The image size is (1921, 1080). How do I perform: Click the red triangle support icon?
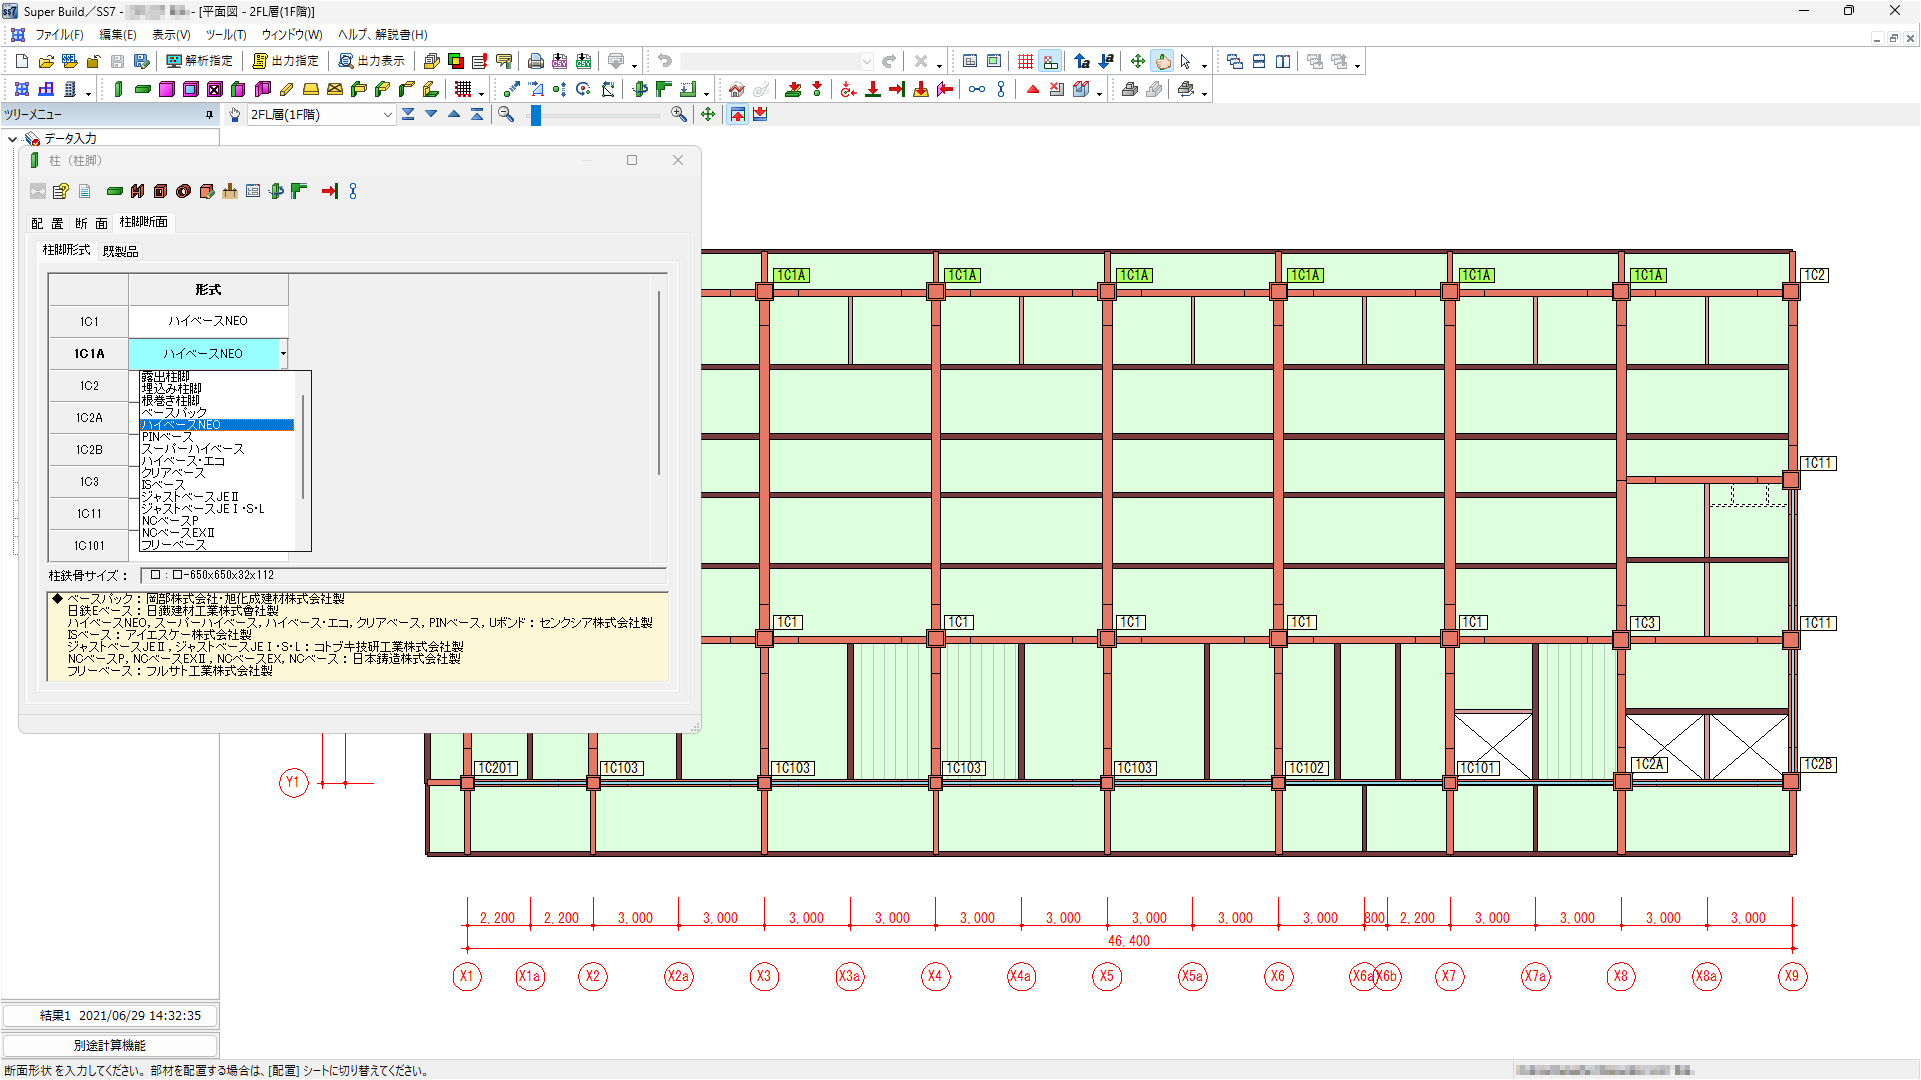coord(1033,89)
